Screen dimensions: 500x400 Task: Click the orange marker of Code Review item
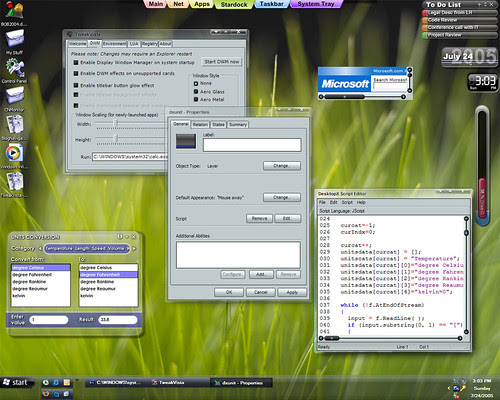(425, 20)
